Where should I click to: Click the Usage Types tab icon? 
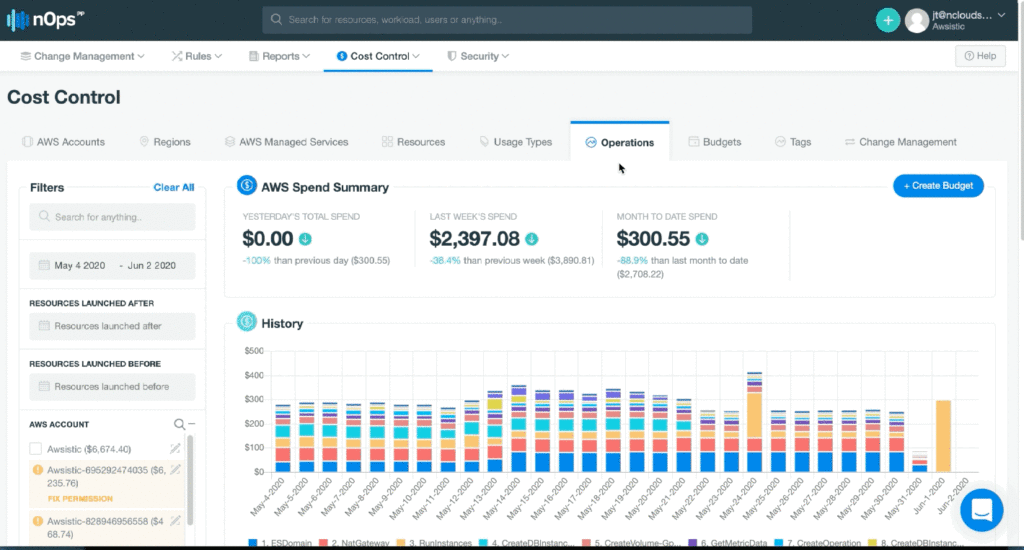pyautogui.click(x=484, y=142)
